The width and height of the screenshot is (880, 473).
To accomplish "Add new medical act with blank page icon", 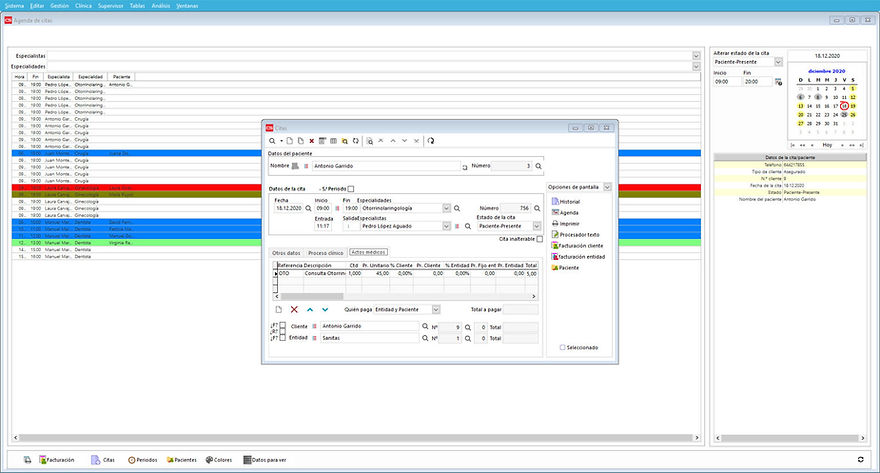I will (x=278, y=309).
